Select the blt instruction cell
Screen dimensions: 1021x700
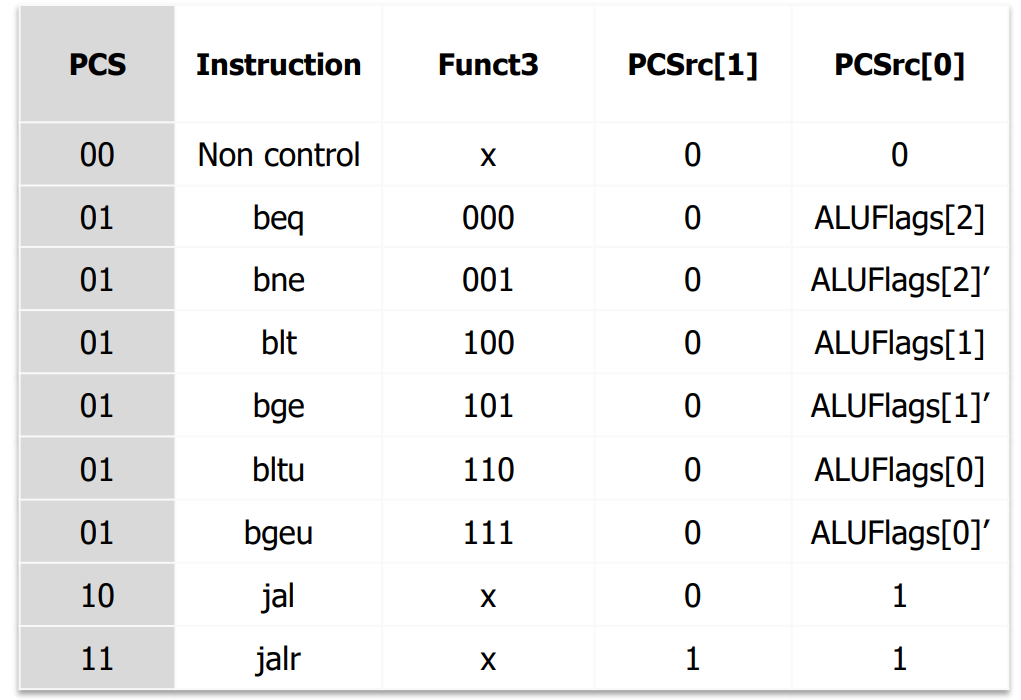[x=279, y=344]
